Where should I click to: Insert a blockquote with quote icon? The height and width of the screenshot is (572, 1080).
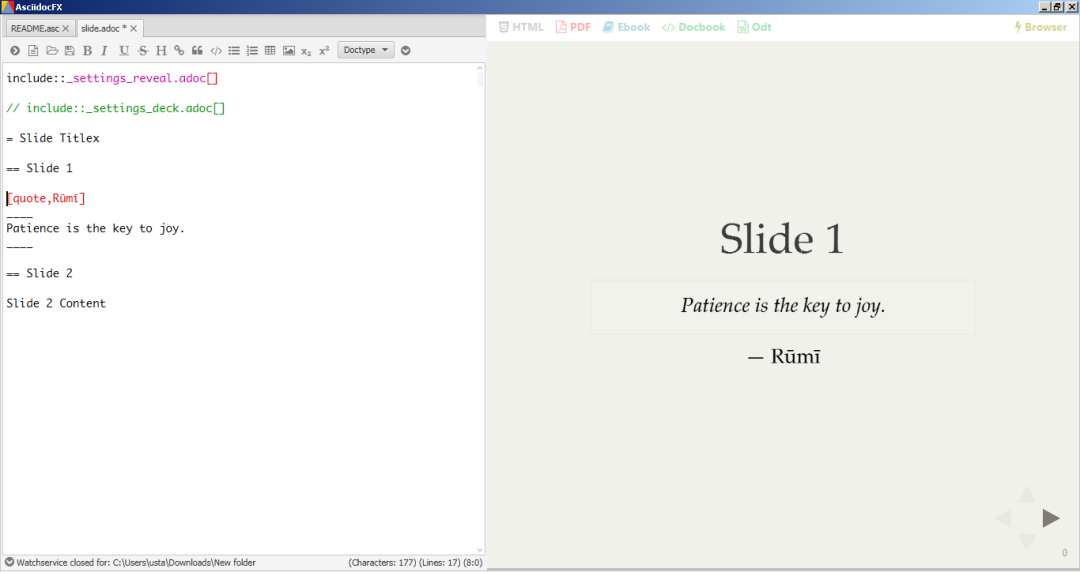[x=197, y=50]
